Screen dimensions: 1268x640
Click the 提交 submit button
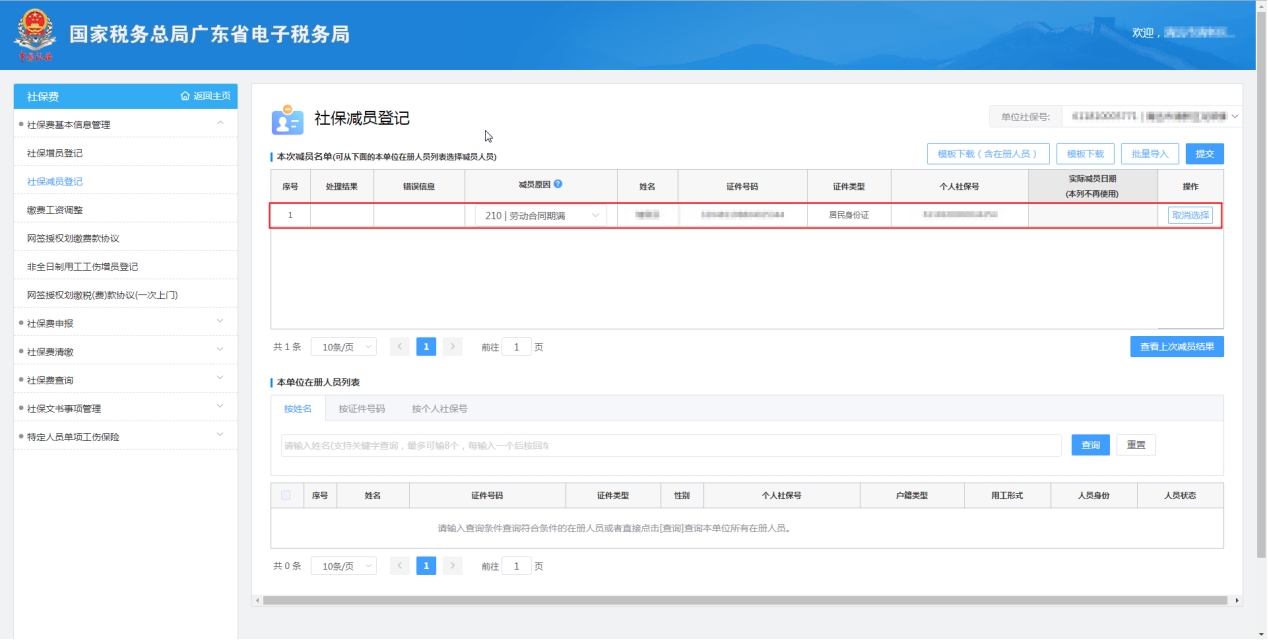(1204, 154)
